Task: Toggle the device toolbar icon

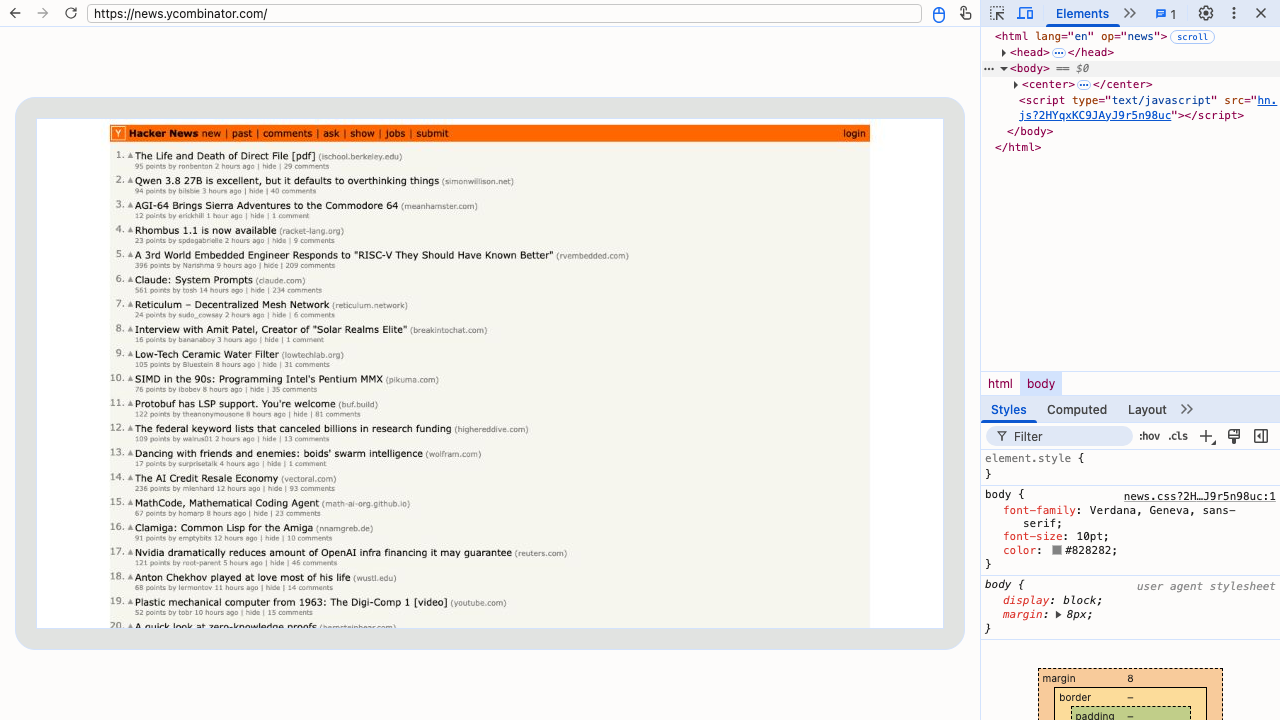Action: (1025, 13)
